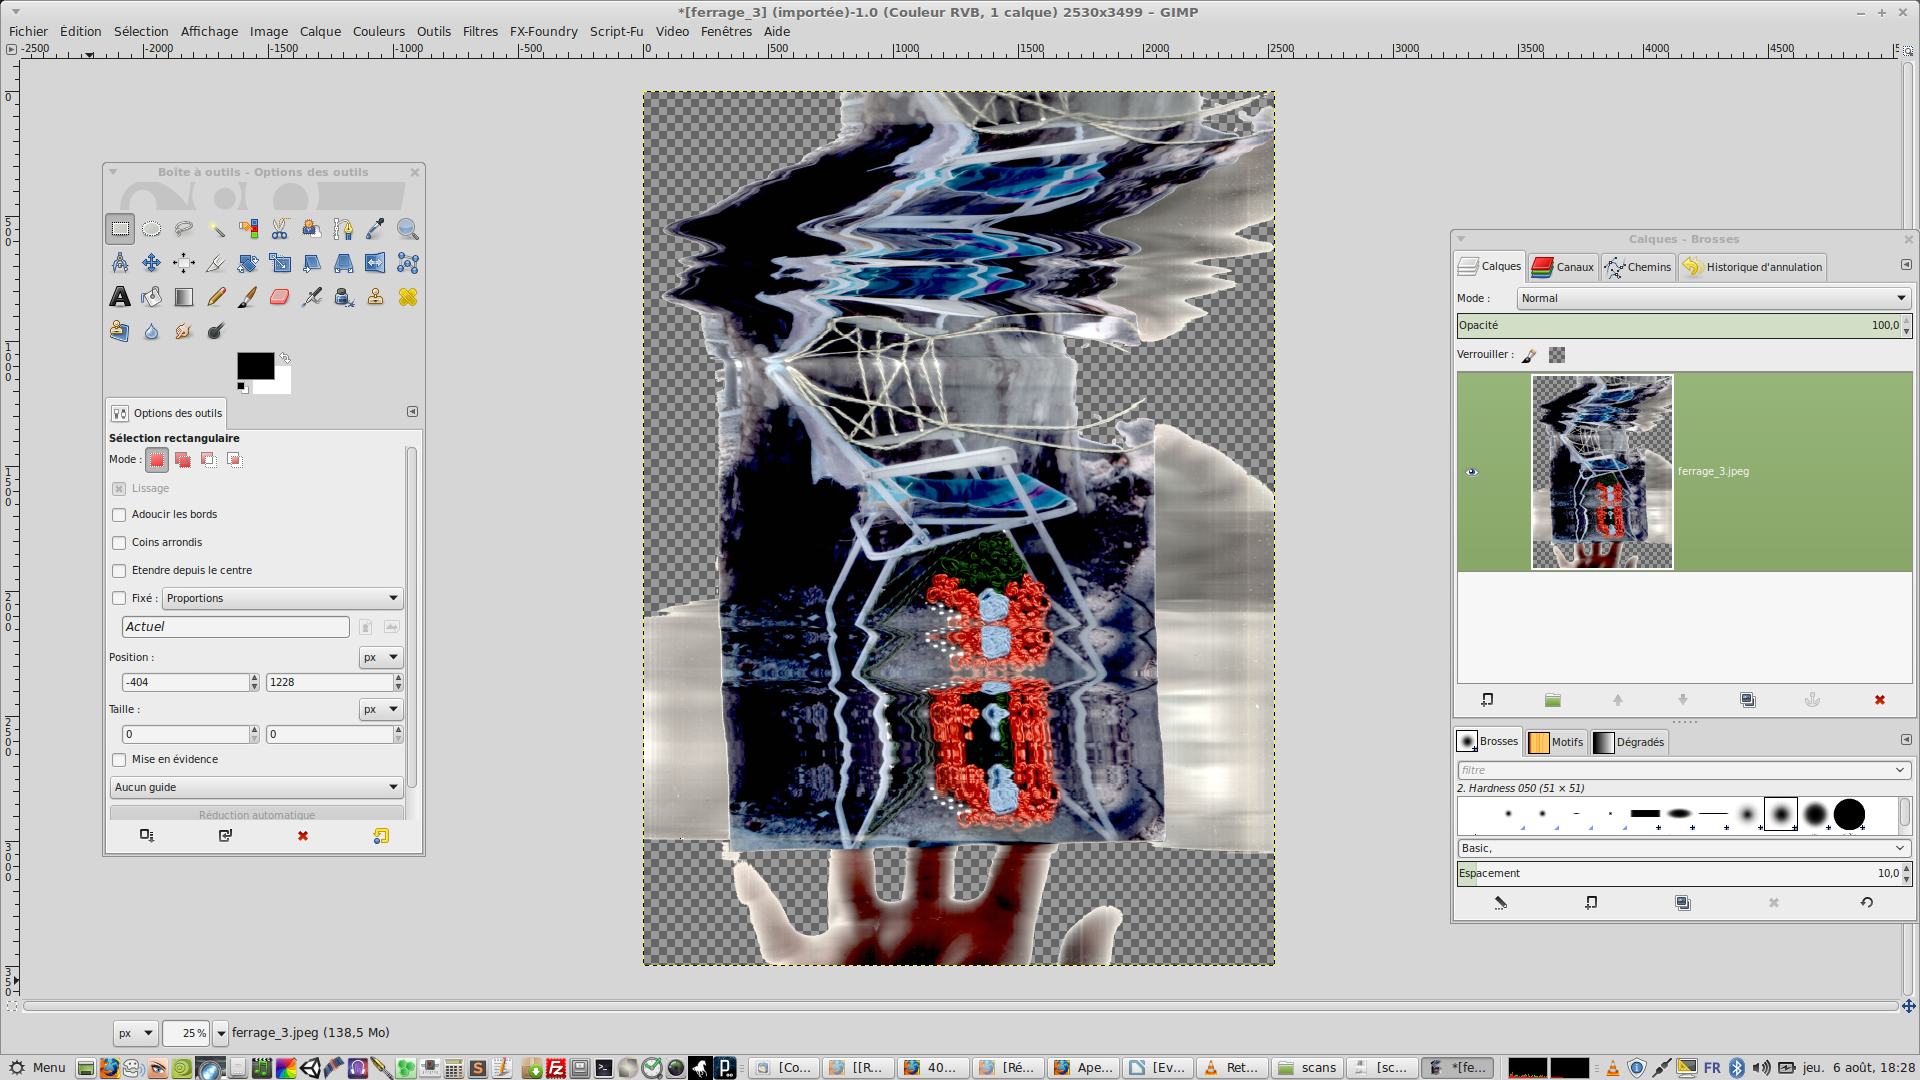This screenshot has width=1920, height=1080.
Task: Select the Zoom magnifier tool
Action: pyautogui.click(x=407, y=229)
